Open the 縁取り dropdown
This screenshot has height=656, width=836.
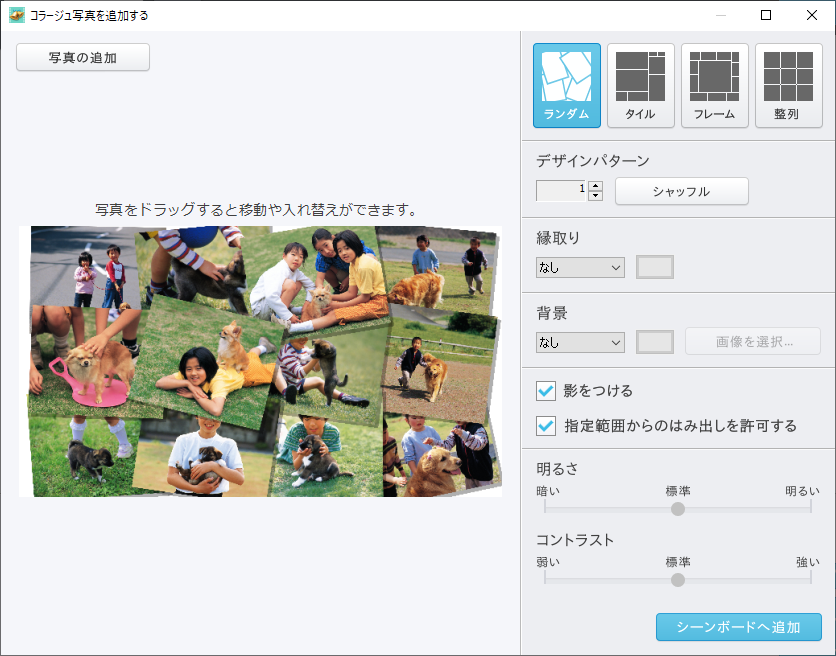(x=580, y=267)
